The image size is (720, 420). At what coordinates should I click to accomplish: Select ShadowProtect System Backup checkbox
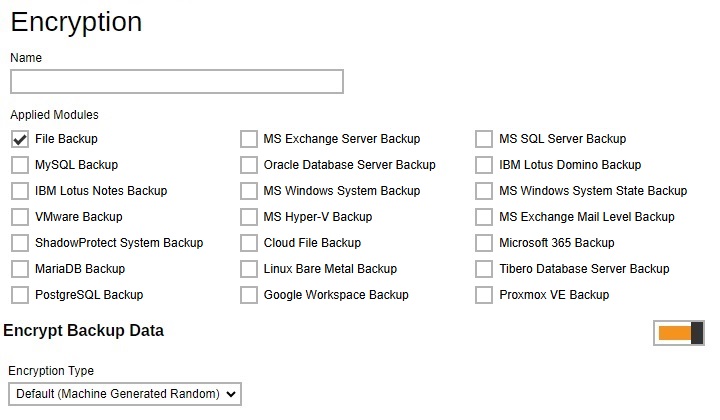[x=20, y=243]
